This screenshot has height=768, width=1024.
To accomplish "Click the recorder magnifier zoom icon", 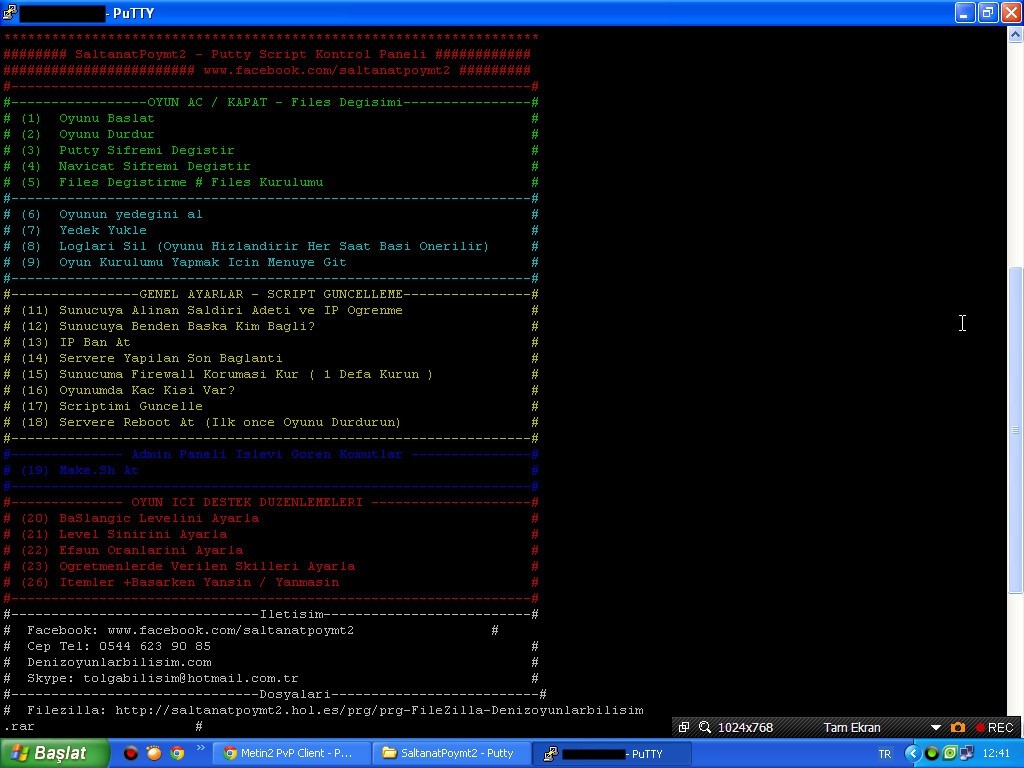I will click(x=705, y=728).
